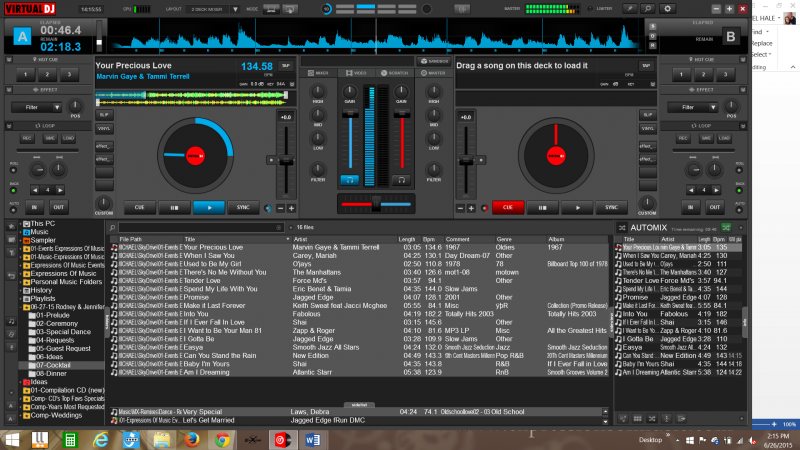Toggle deck A AUTO loop indicator

pos(13,210)
